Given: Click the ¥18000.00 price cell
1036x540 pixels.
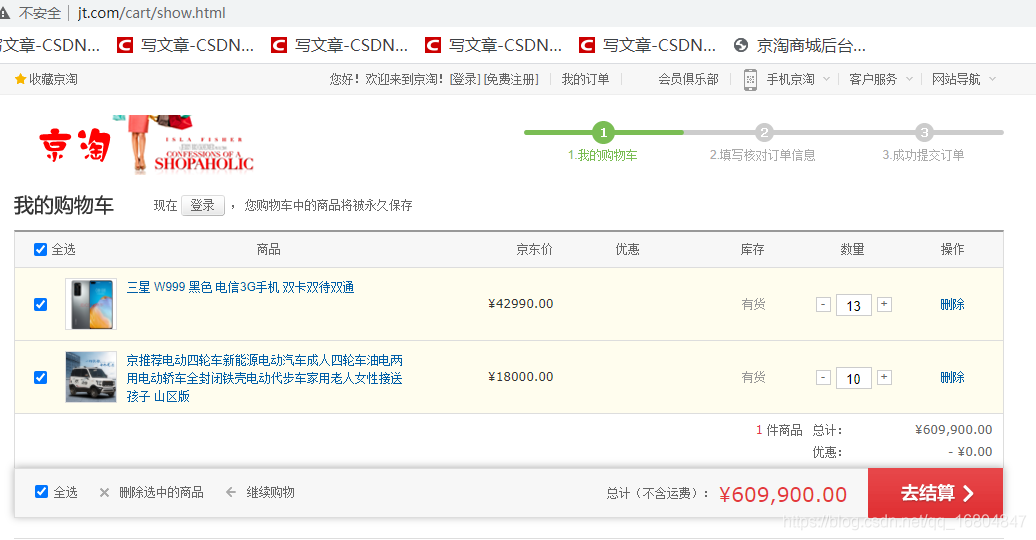Looking at the screenshot, I should 521,376.
